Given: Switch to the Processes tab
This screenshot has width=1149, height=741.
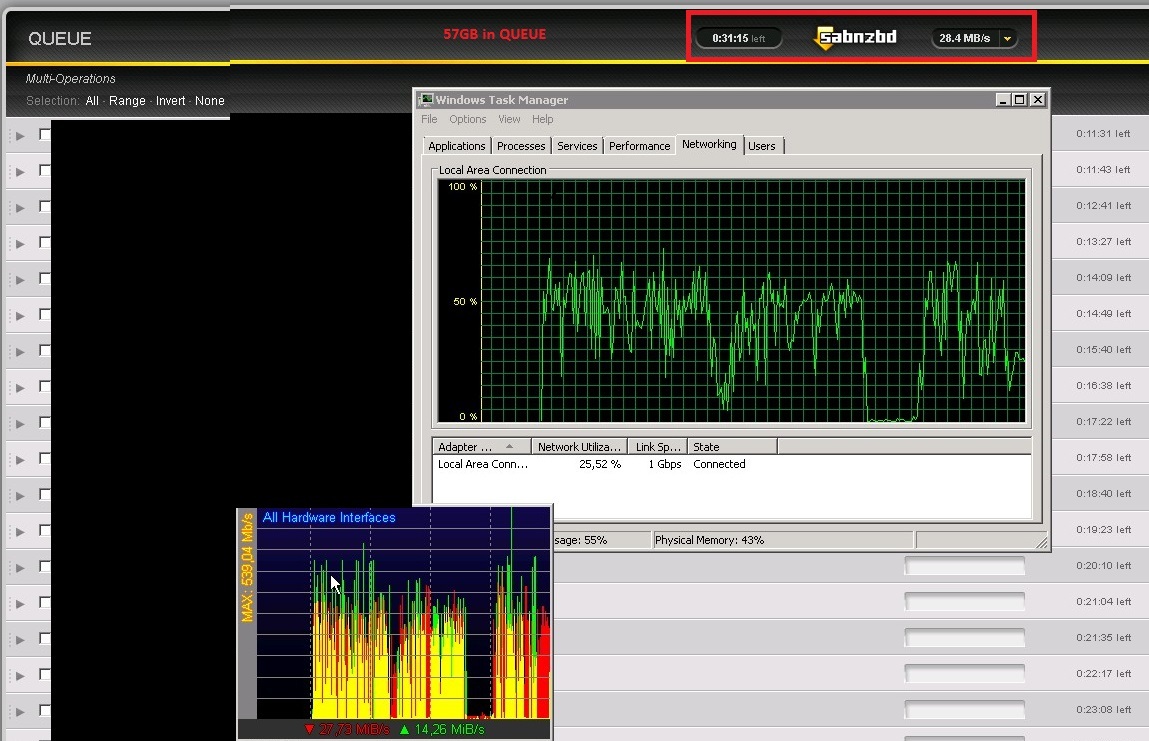Looking at the screenshot, I should point(521,146).
